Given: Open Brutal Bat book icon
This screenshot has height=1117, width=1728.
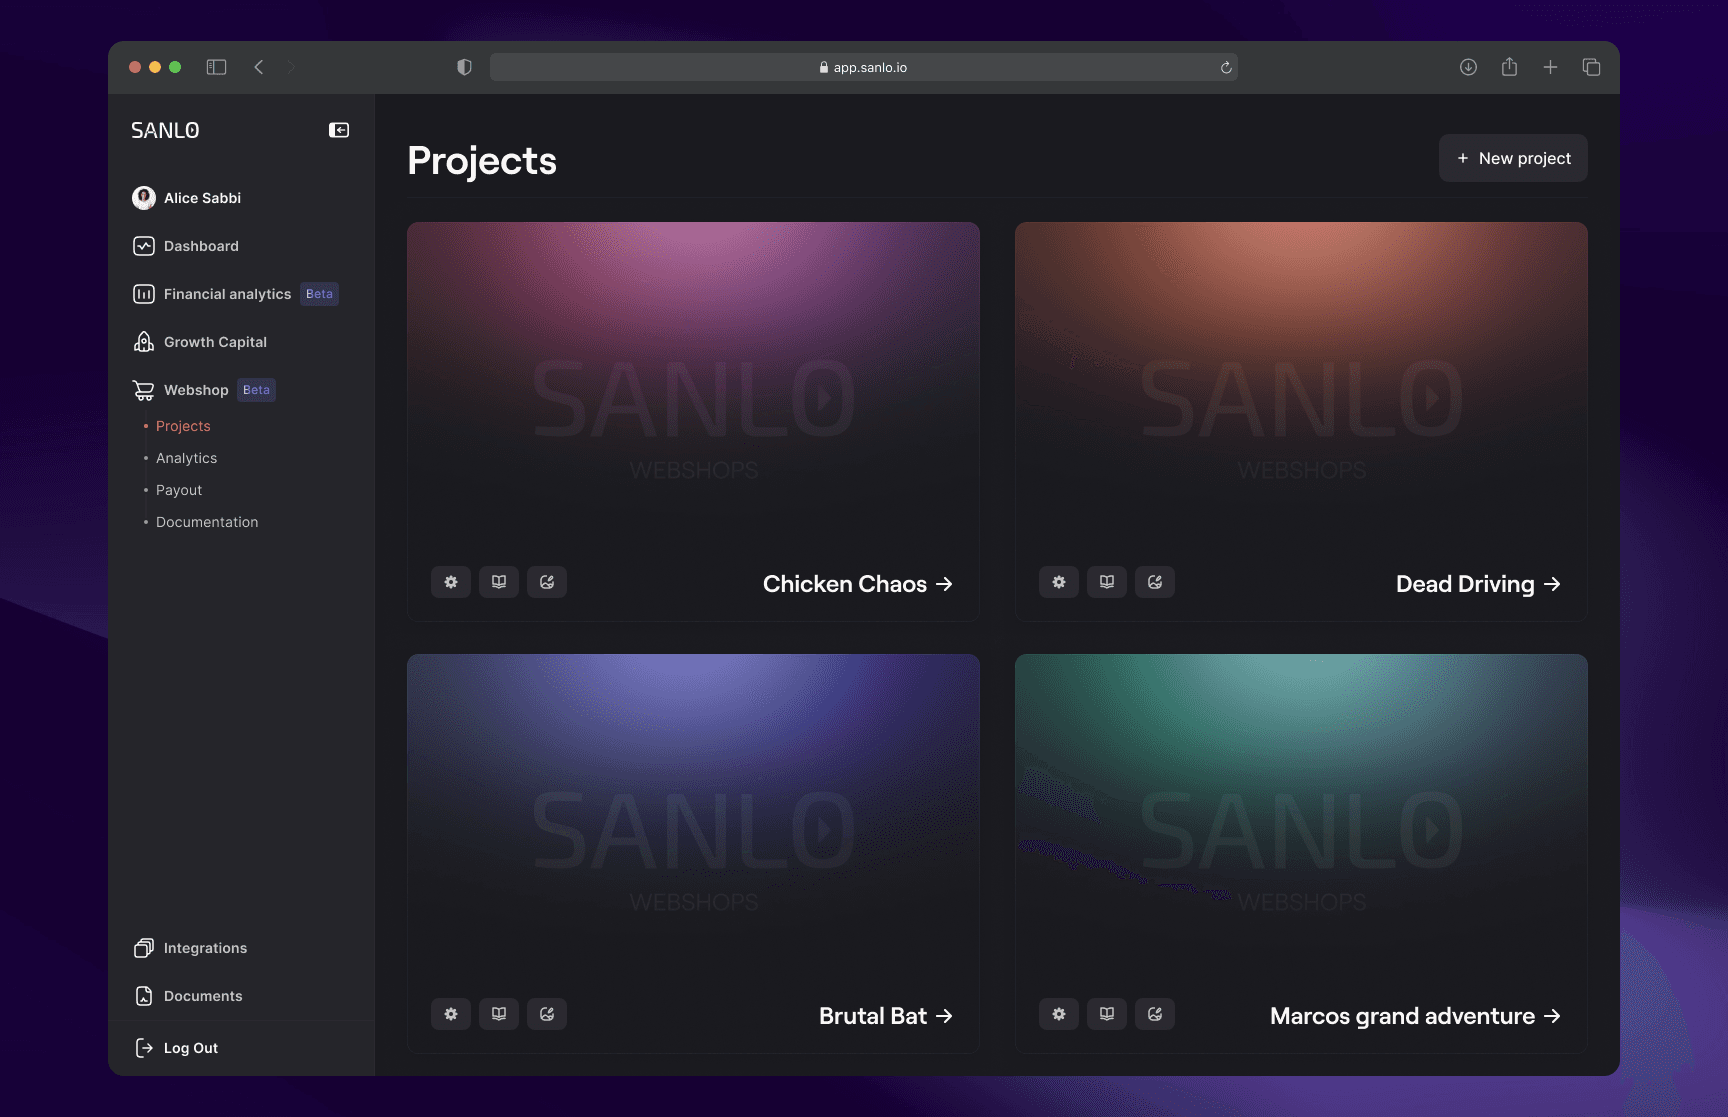Looking at the screenshot, I should 499,1014.
